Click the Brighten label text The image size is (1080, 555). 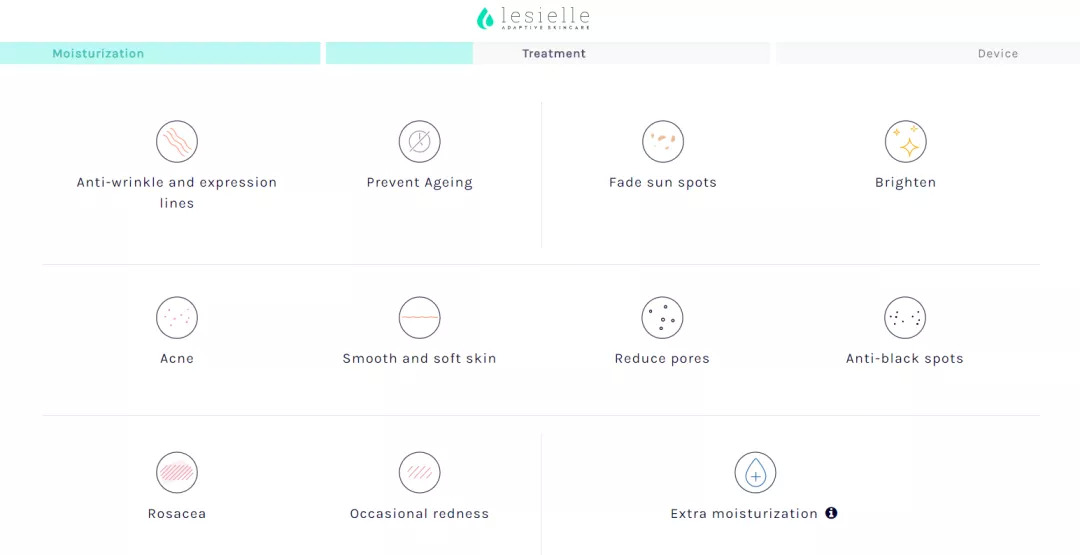point(906,183)
